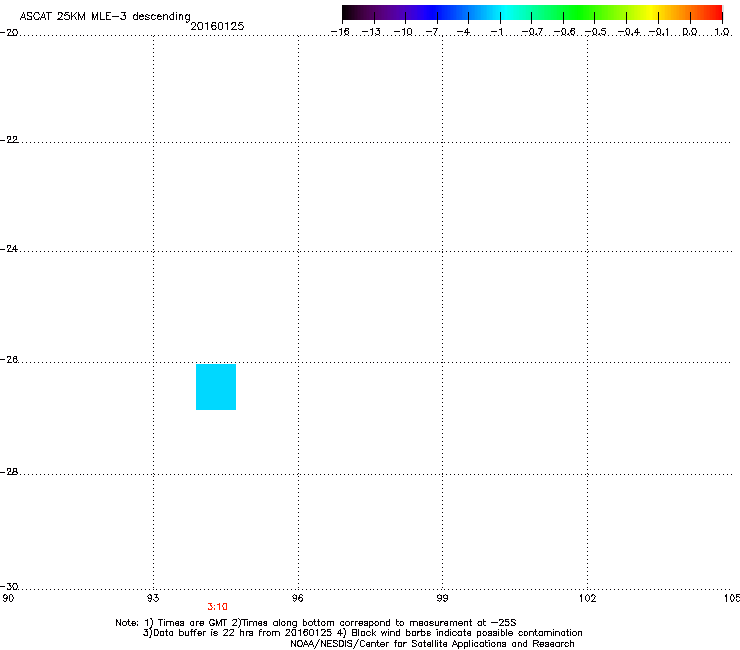
Task: Click the cyan data rectangle below -26
Action: pyautogui.click(x=216, y=387)
